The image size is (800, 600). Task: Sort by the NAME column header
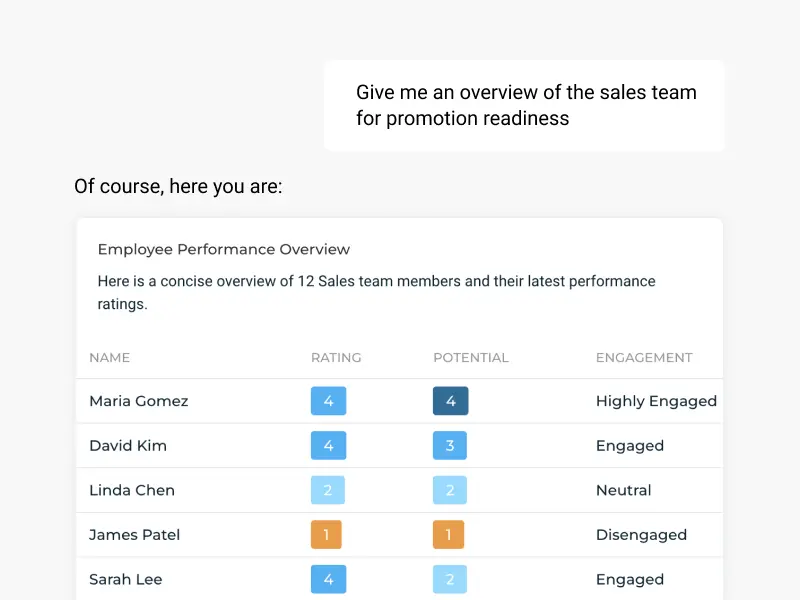click(x=110, y=358)
